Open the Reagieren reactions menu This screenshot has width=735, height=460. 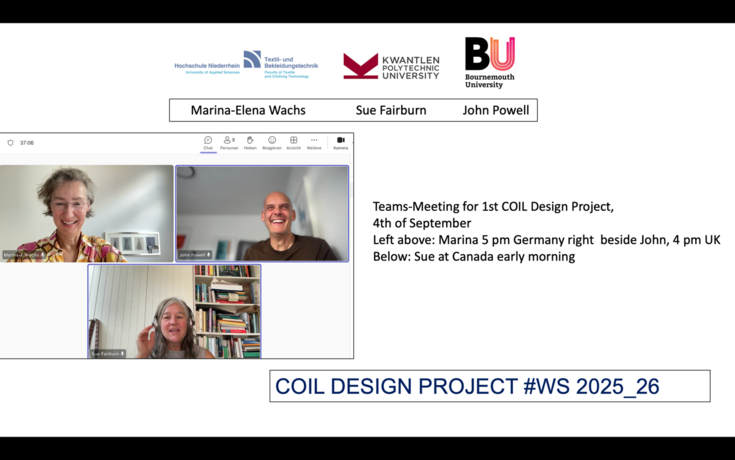click(272, 142)
